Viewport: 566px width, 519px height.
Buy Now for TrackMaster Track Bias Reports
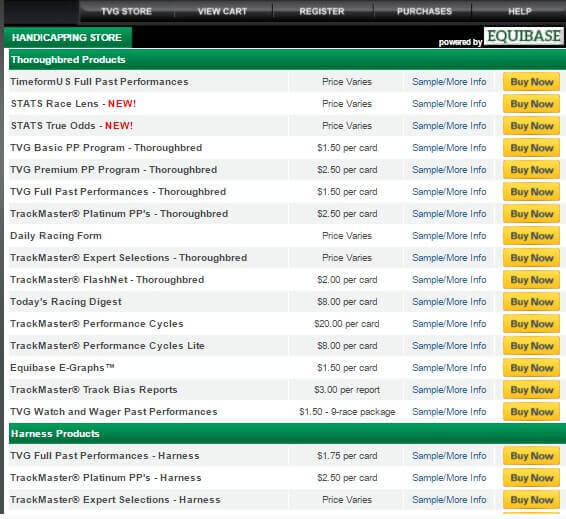point(531,390)
